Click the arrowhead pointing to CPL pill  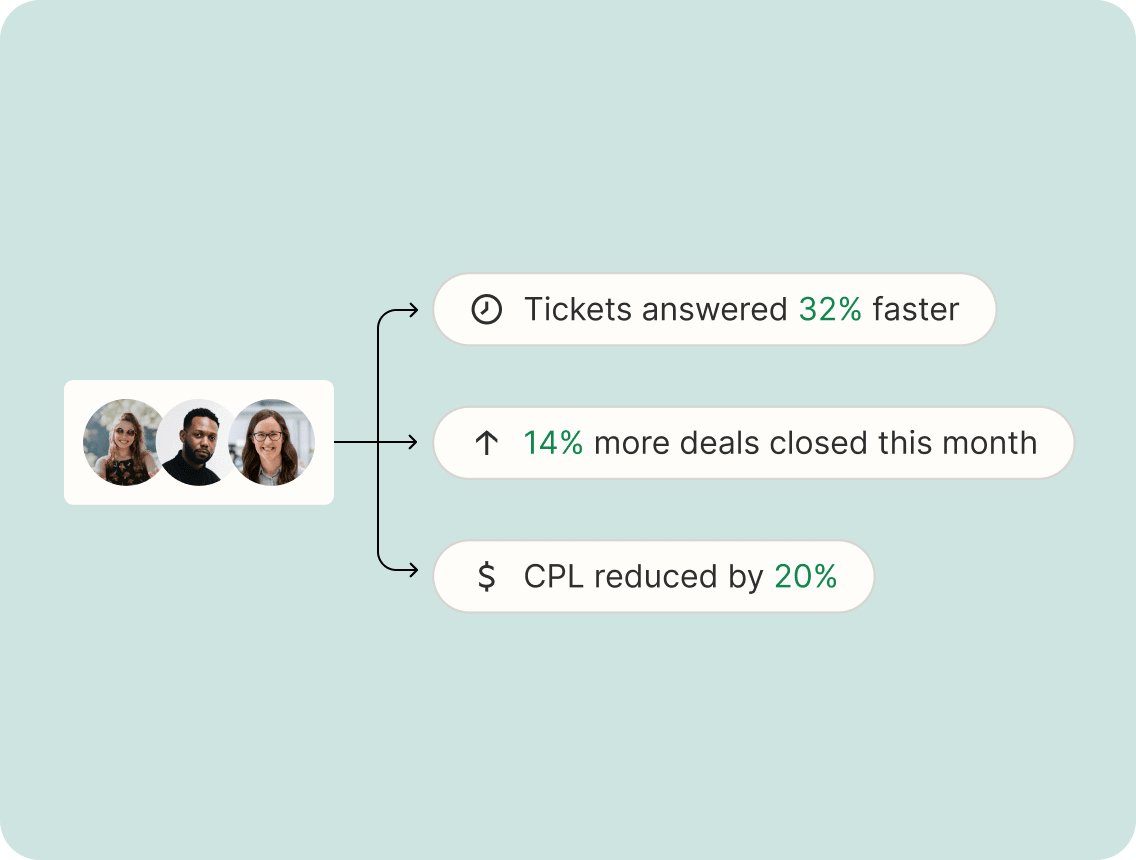[413, 571]
